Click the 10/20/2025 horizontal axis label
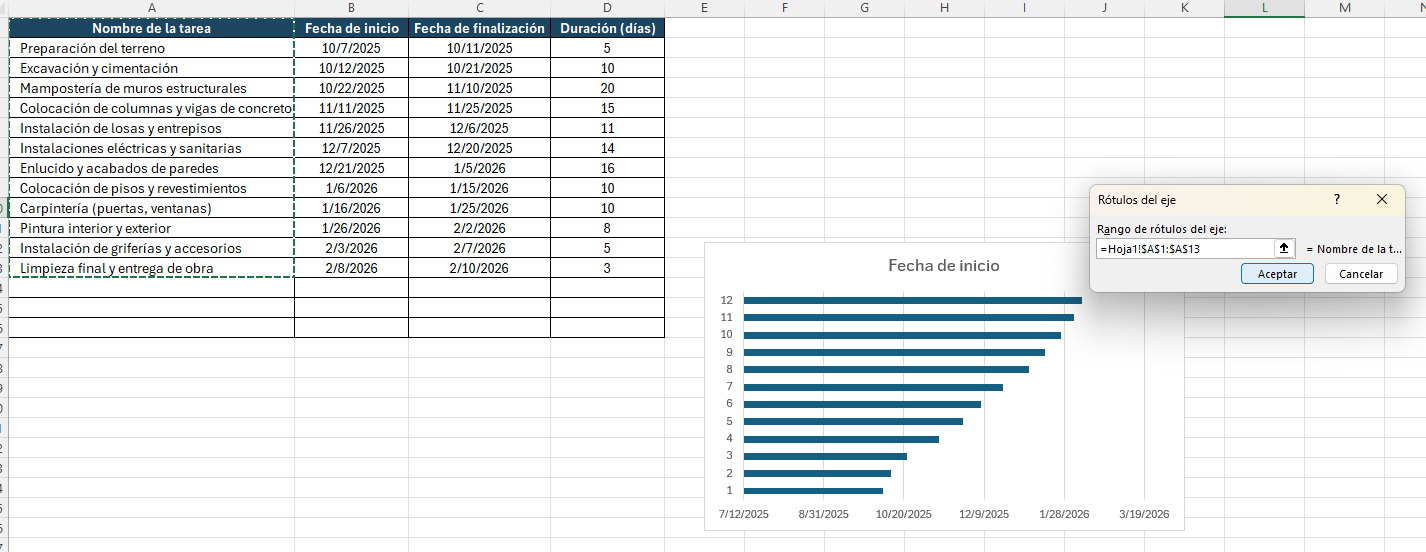The width and height of the screenshot is (1426, 552). pyautogui.click(x=903, y=514)
